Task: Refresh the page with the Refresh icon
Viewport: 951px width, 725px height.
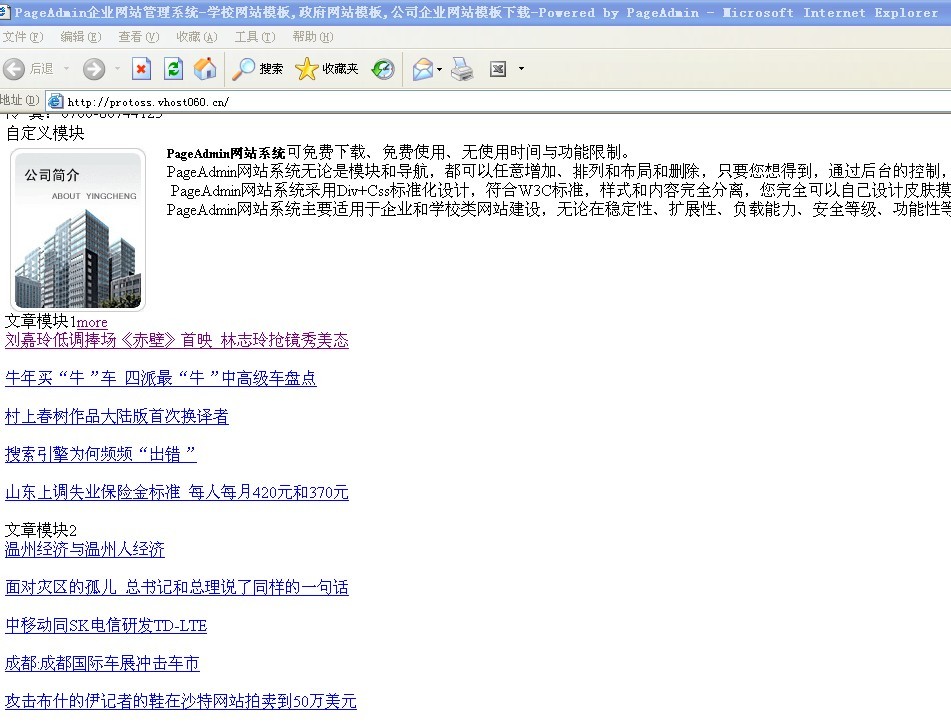Action: tap(173, 69)
